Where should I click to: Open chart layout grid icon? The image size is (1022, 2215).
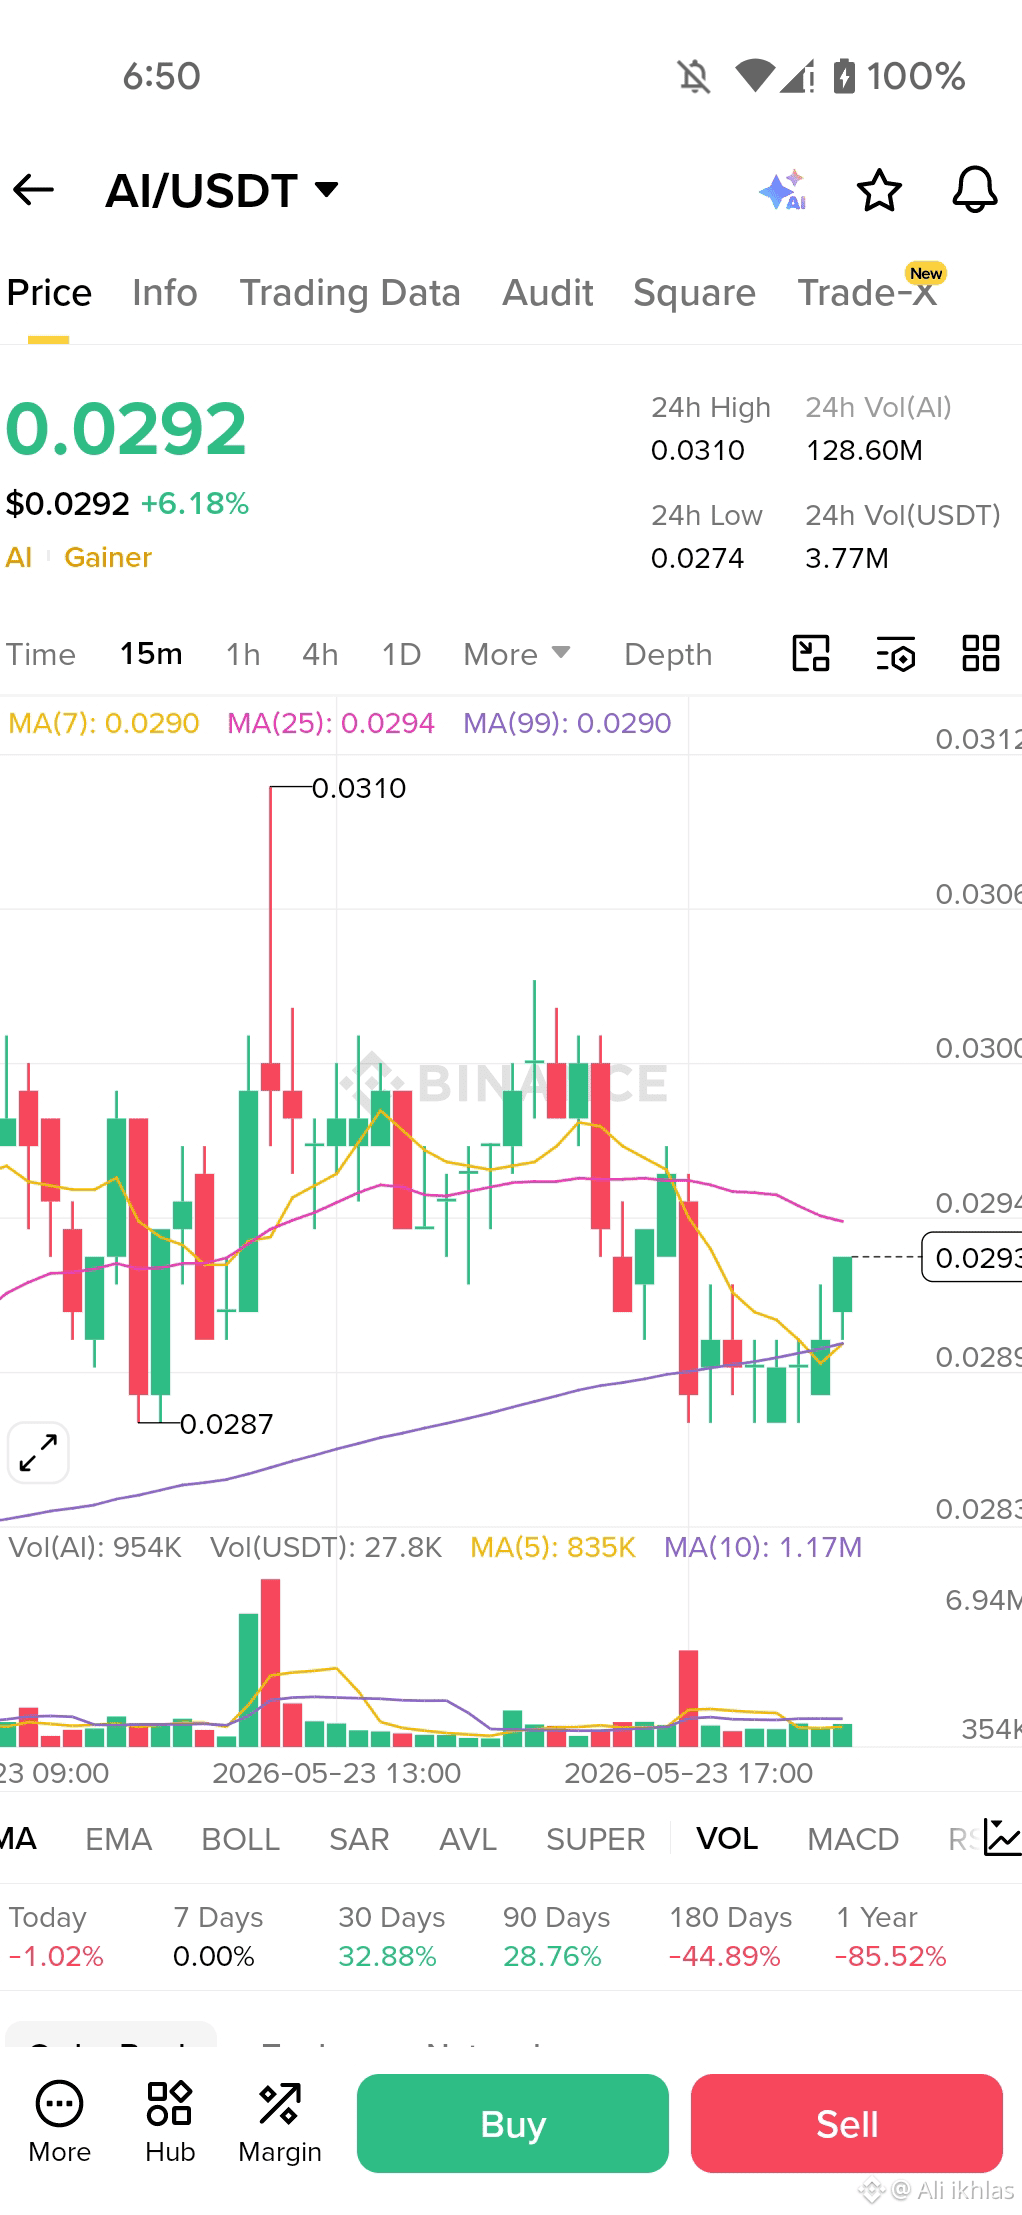pyautogui.click(x=981, y=653)
